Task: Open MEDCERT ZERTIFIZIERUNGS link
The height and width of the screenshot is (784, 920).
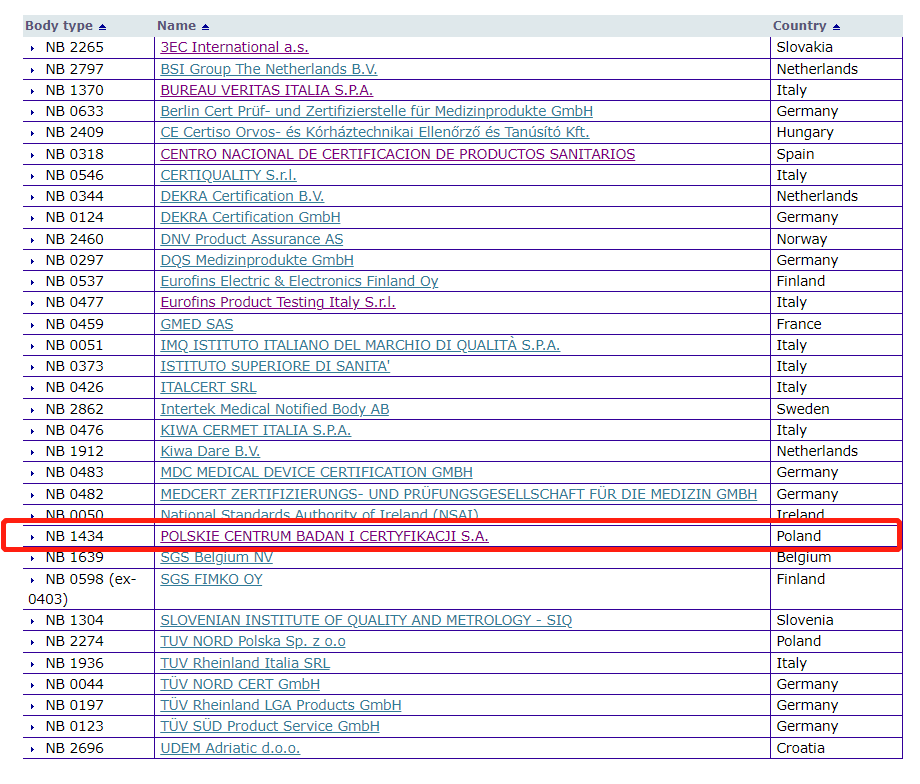Action: pyautogui.click(x=458, y=494)
